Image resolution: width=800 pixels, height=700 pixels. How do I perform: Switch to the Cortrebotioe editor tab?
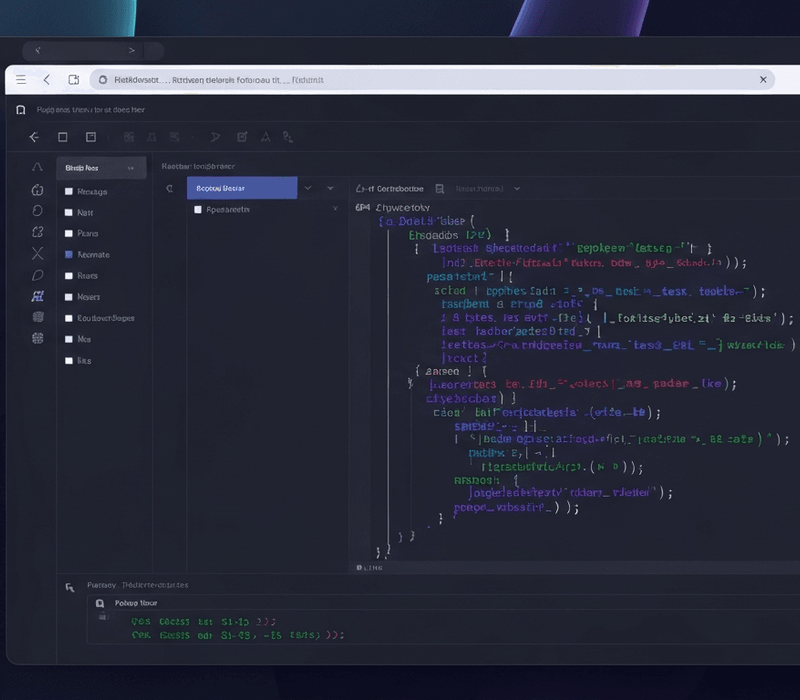coord(390,188)
